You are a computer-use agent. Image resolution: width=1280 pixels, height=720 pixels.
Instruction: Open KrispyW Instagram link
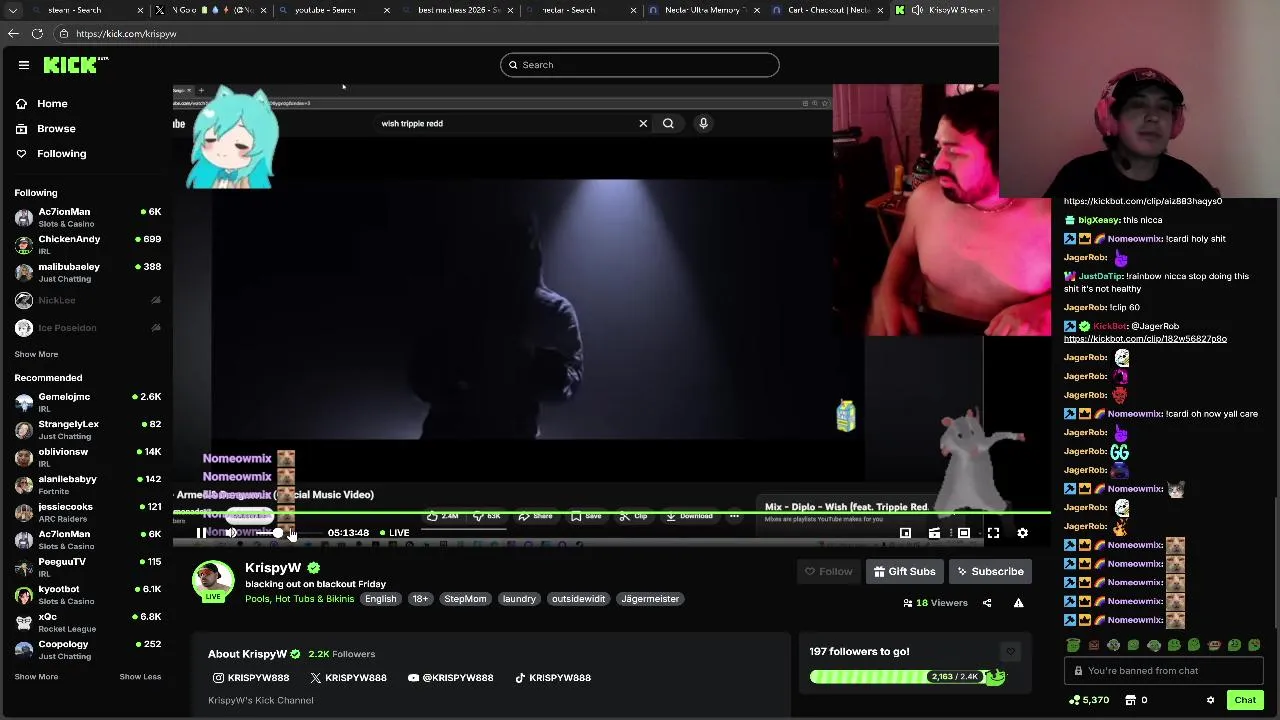tap(251, 678)
